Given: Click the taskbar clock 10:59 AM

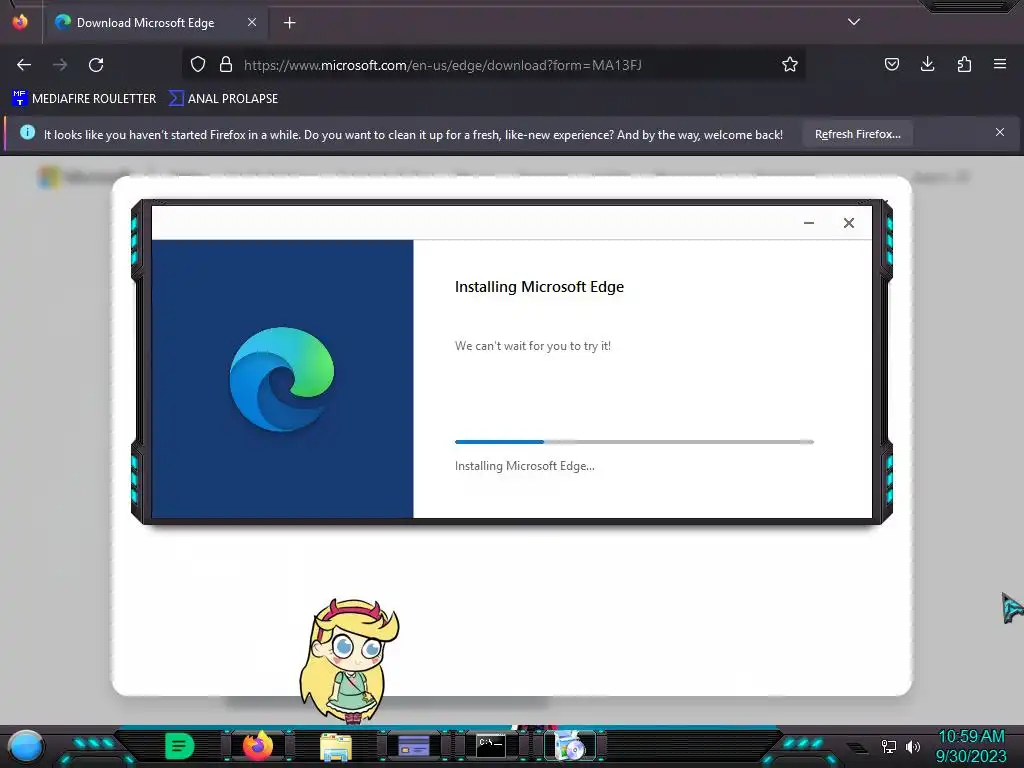Looking at the screenshot, I should pyautogui.click(x=971, y=737).
